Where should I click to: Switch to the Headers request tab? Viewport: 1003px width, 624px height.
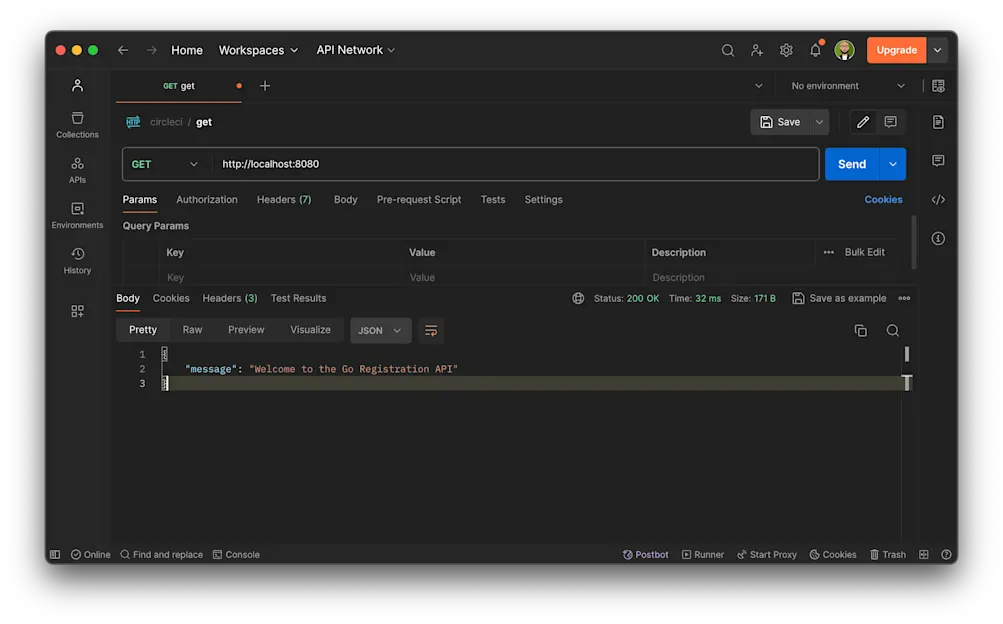pos(283,199)
